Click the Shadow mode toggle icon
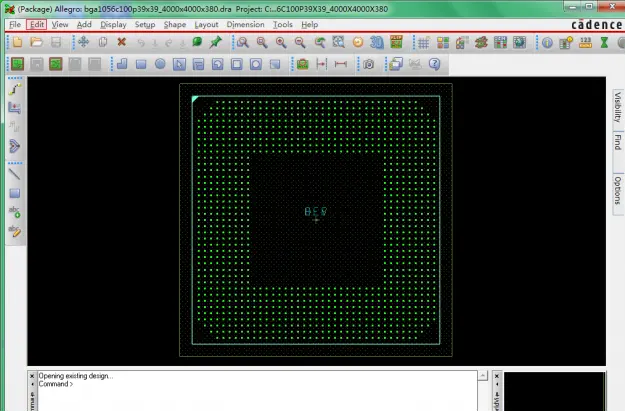This screenshot has width=626, height=412. [x=462, y=42]
